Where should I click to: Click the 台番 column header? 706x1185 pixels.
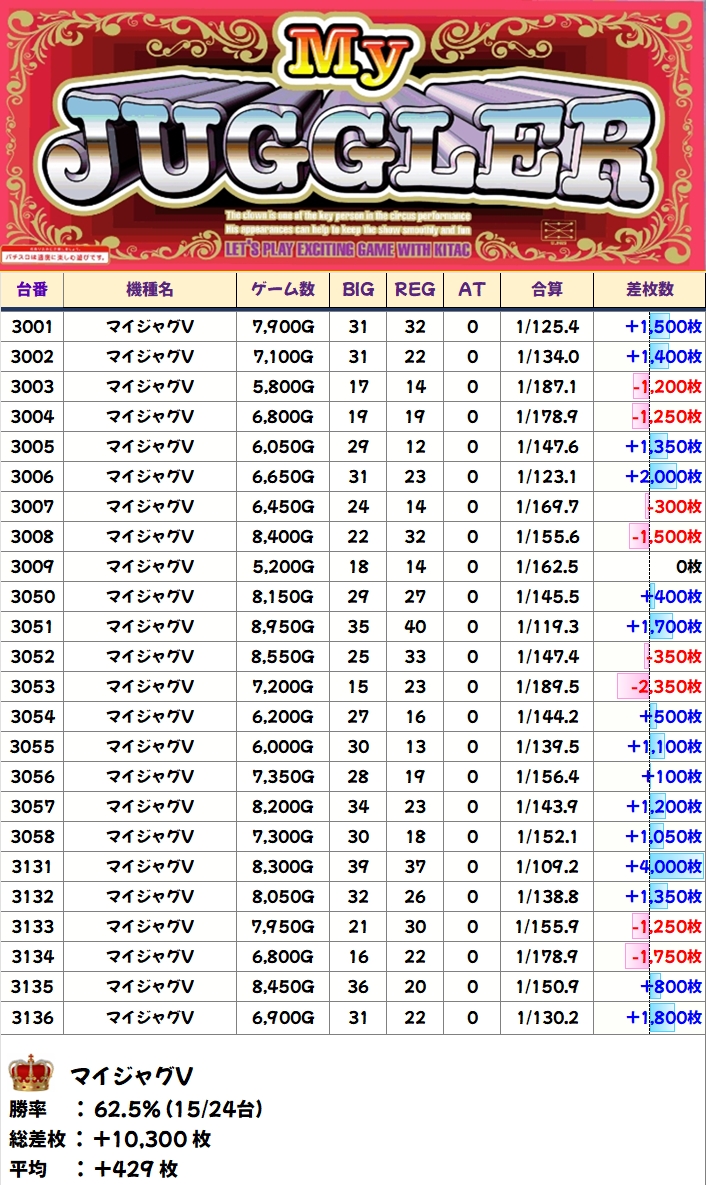point(32,290)
